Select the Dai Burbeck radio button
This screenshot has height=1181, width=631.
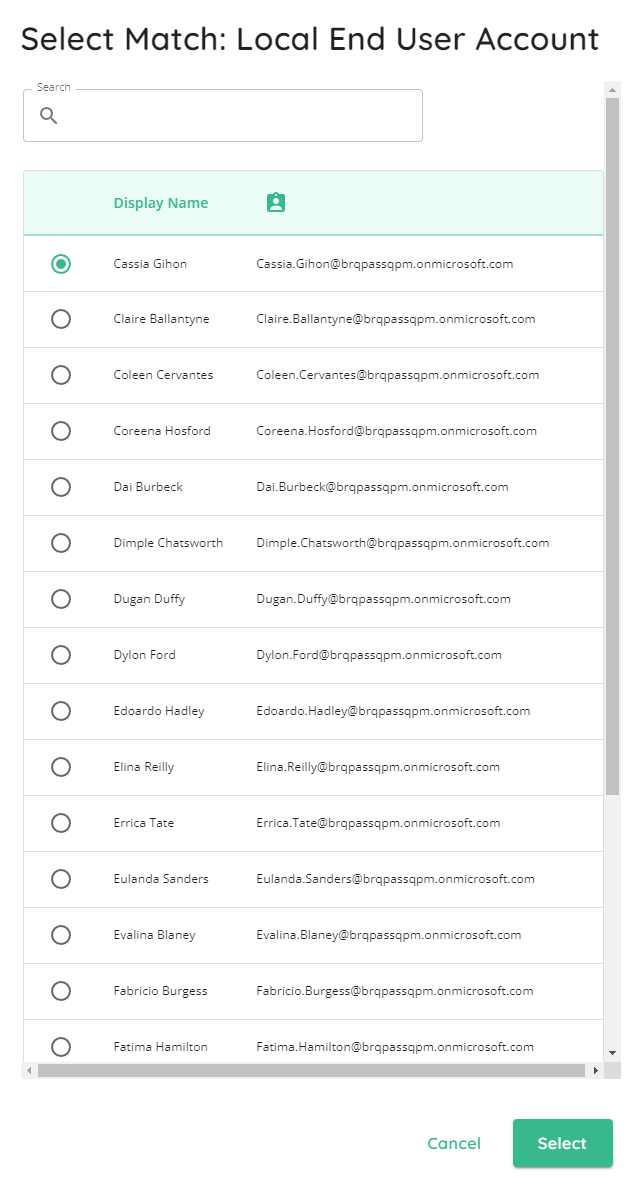click(61, 487)
